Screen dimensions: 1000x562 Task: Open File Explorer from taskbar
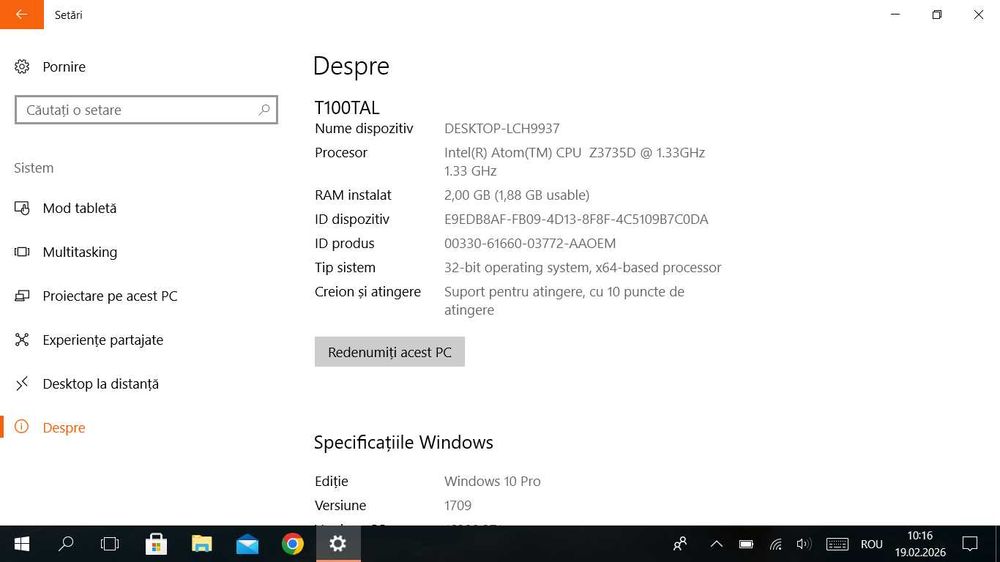202,544
